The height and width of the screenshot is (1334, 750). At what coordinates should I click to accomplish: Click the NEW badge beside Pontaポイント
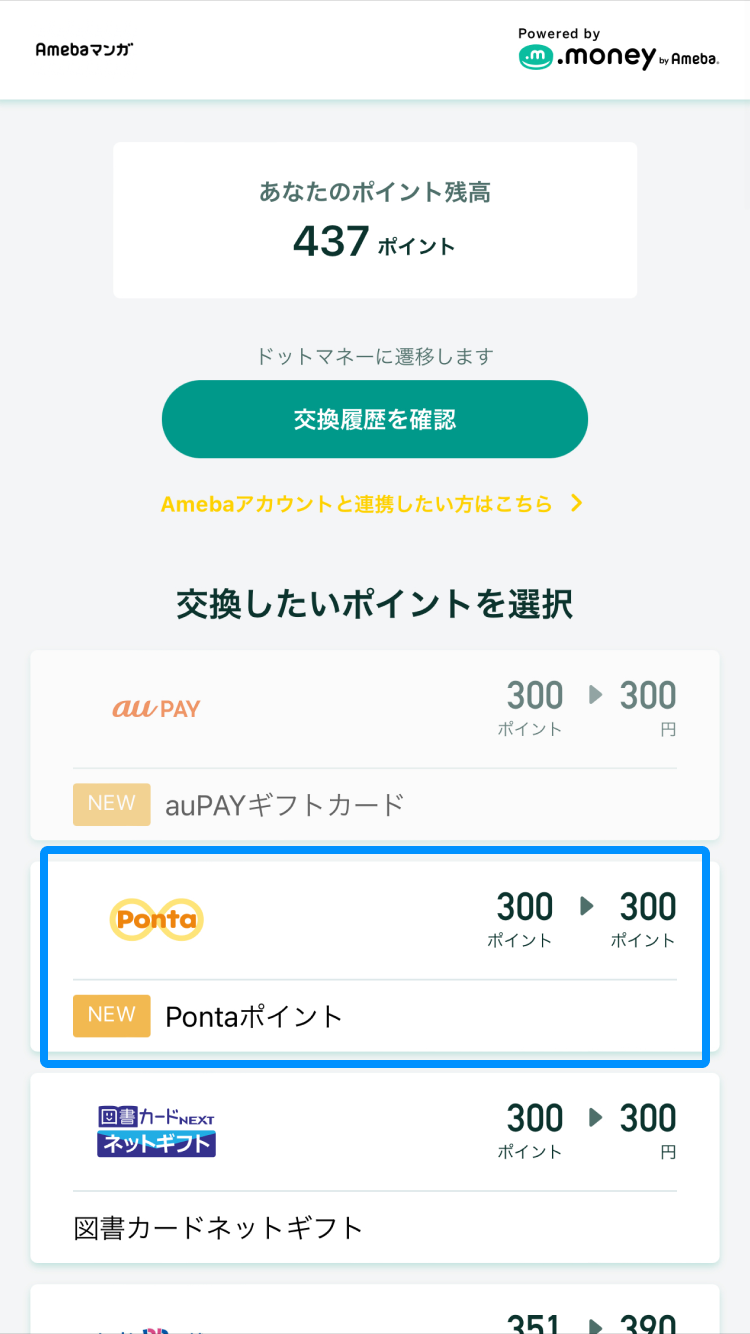pos(112,1015)
